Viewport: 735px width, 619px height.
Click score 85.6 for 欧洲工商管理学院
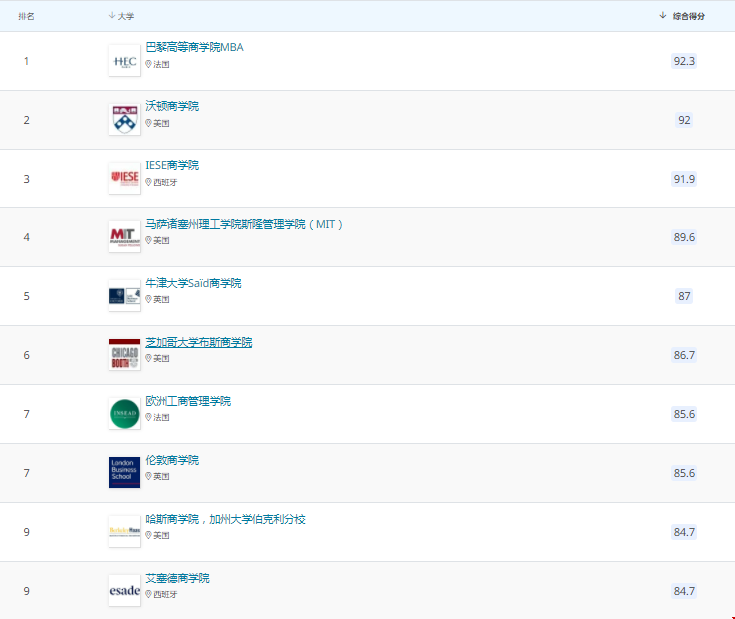point(684,414)
